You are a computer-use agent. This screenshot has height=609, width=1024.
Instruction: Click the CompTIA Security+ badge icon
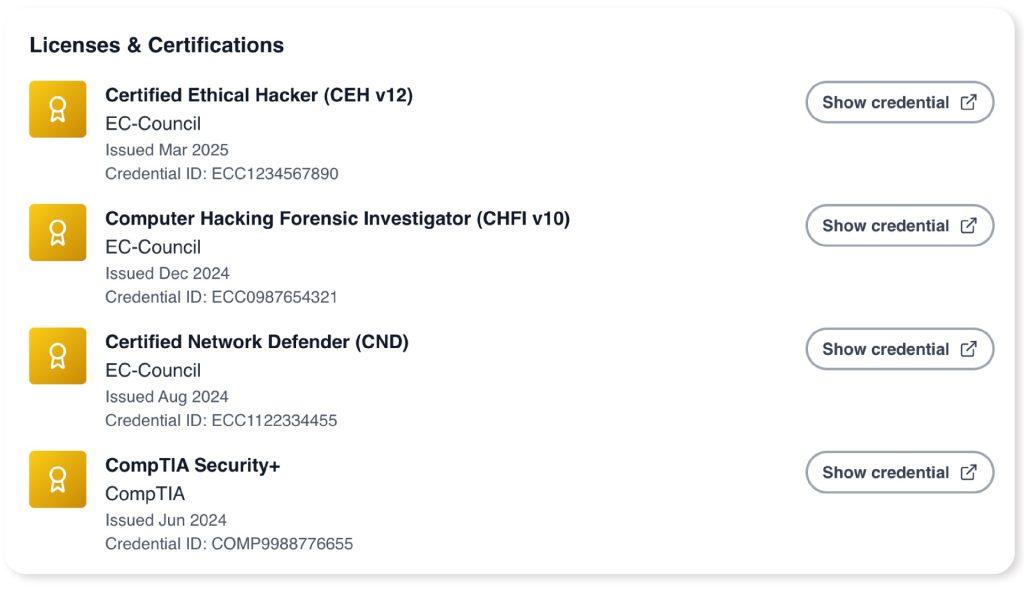[57, 479]
